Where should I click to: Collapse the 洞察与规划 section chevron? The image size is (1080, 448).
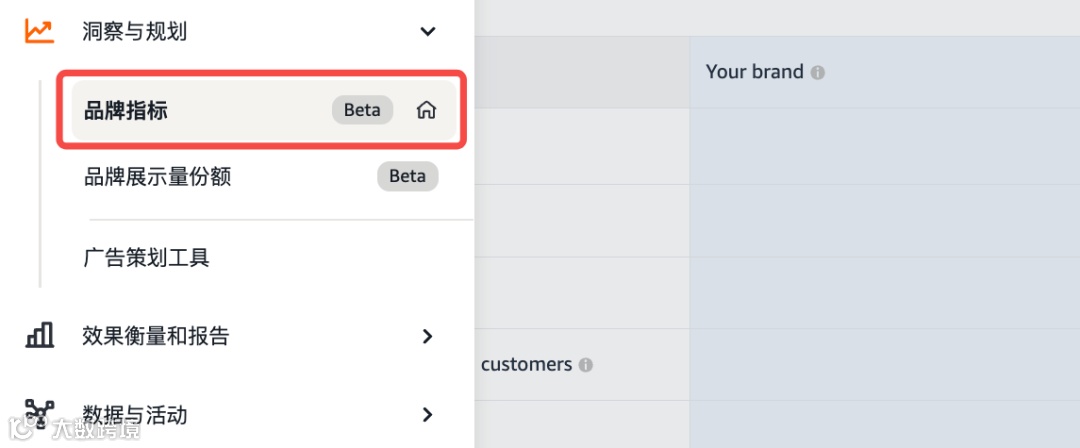428,32
